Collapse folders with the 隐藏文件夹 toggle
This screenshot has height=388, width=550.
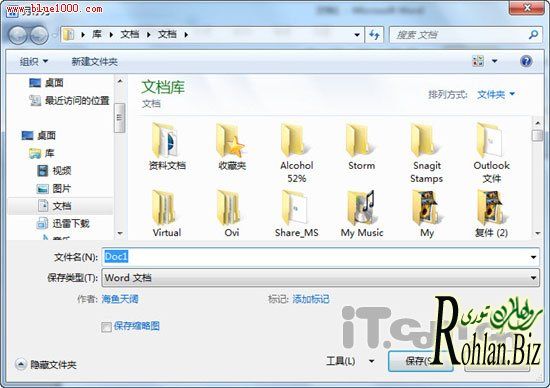pyautogui.click(x=21, y=364)
